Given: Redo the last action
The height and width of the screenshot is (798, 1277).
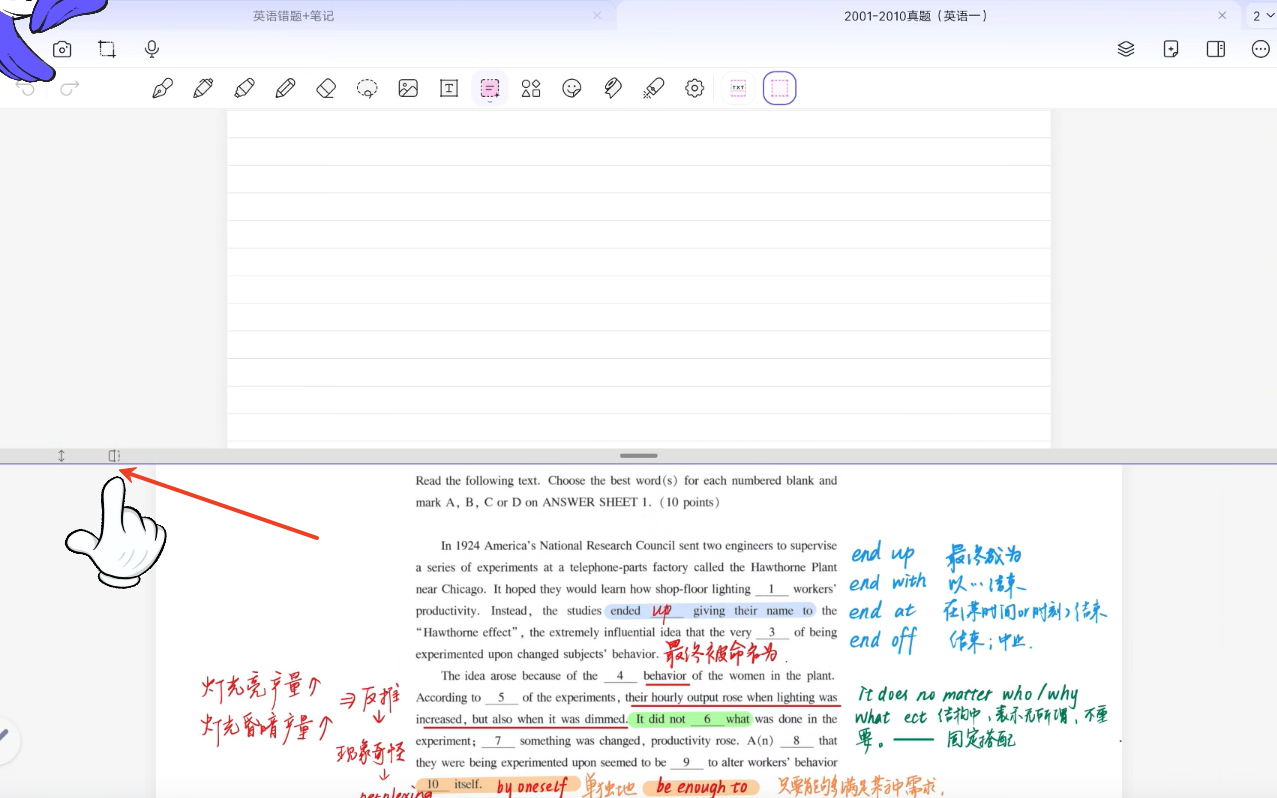Looking at the screenshot, I should click(70, 88).
